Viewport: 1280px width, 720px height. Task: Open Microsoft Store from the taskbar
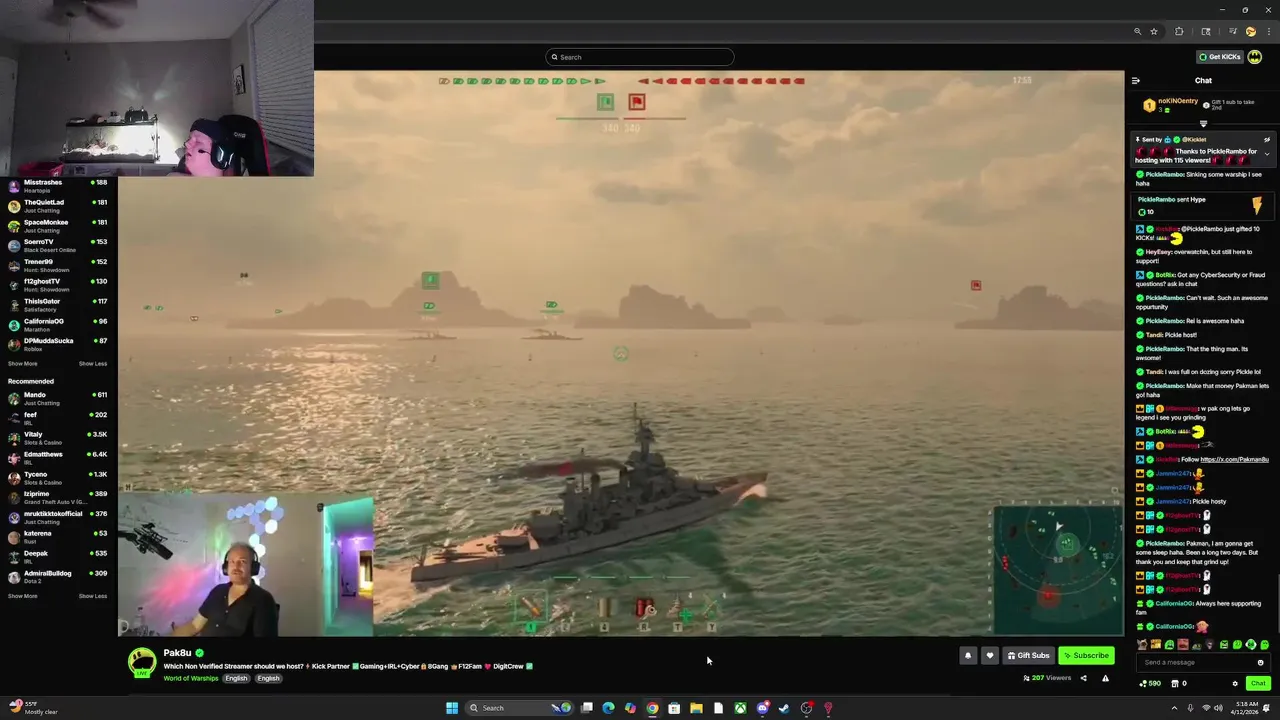point(674,708)
